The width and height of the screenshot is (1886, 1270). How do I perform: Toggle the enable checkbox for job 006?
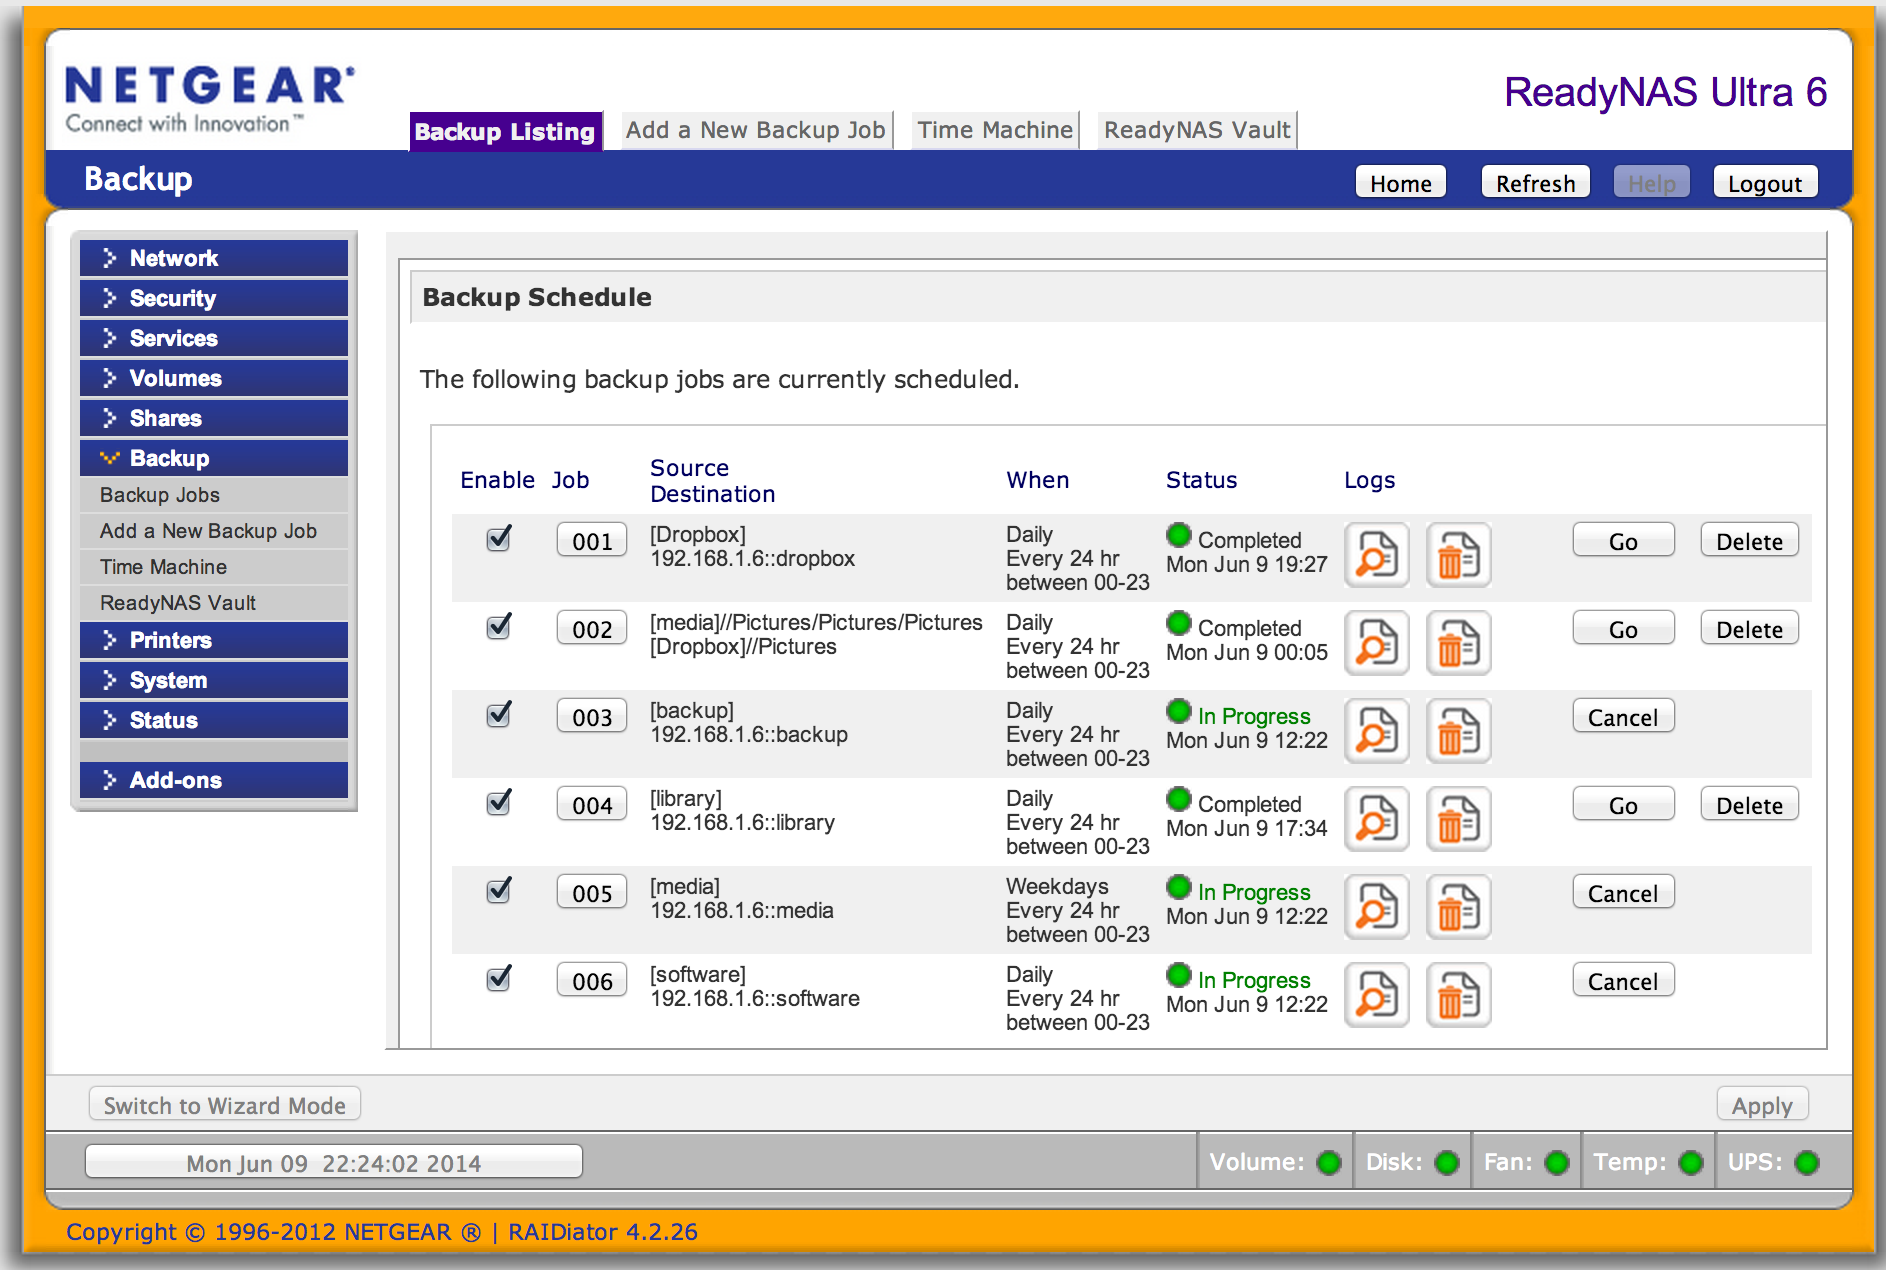point(498,979)
